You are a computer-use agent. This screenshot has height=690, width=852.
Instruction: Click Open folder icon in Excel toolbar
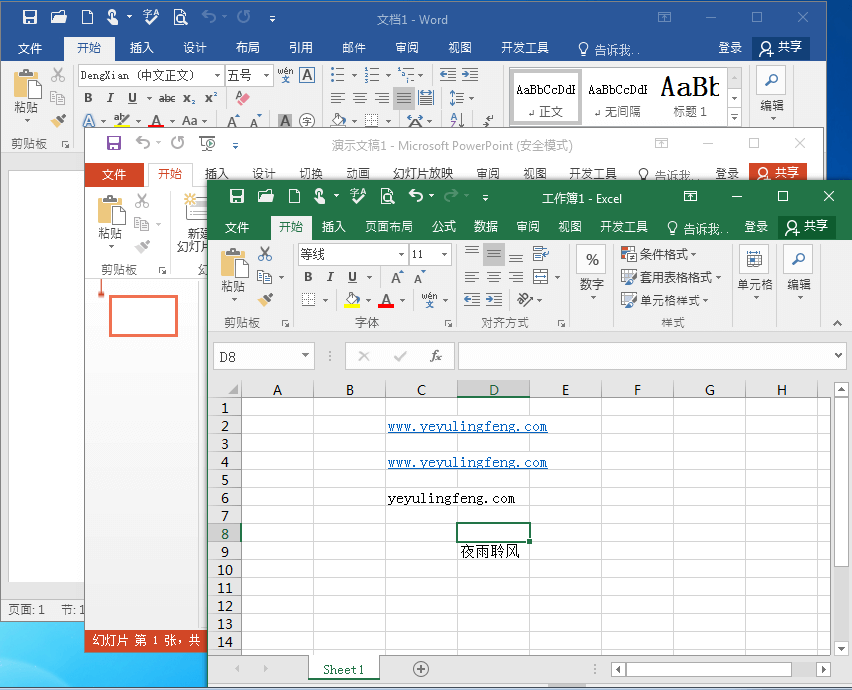point(266,196)
